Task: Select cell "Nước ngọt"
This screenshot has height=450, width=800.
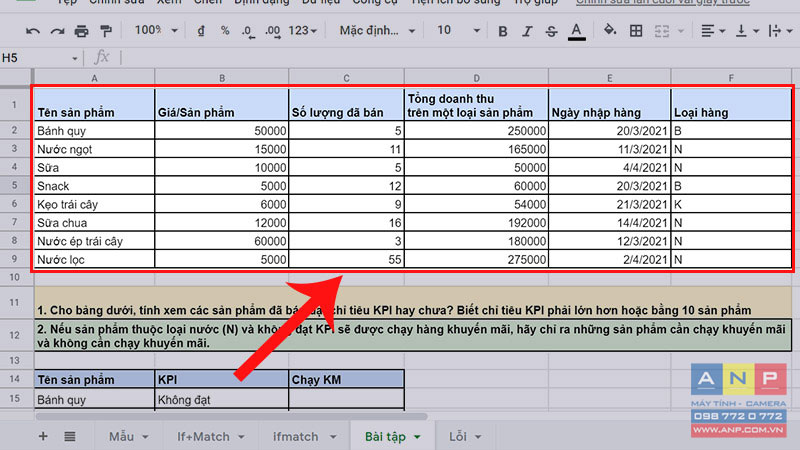Action: [94, 149]
